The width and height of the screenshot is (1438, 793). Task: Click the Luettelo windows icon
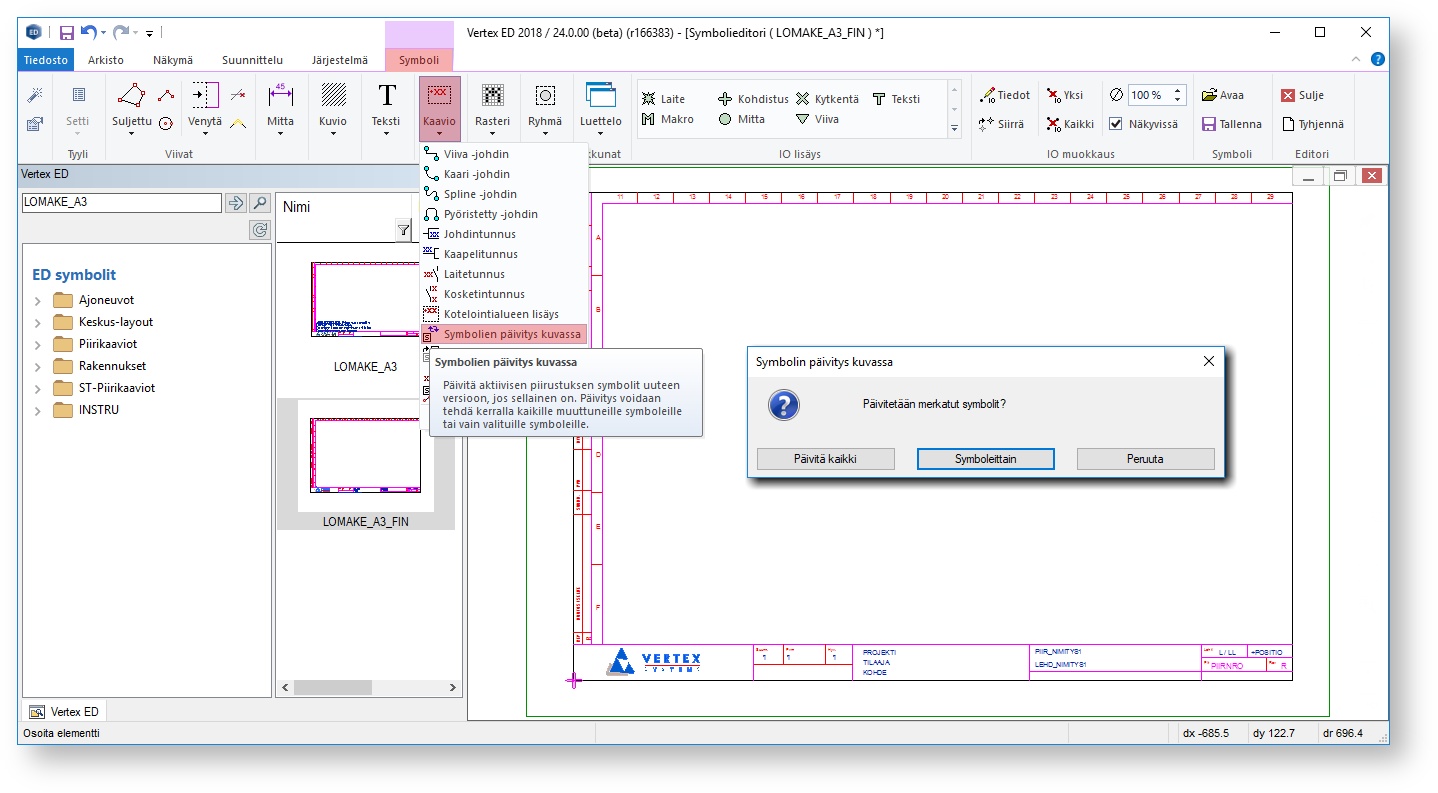pos(600,96)
